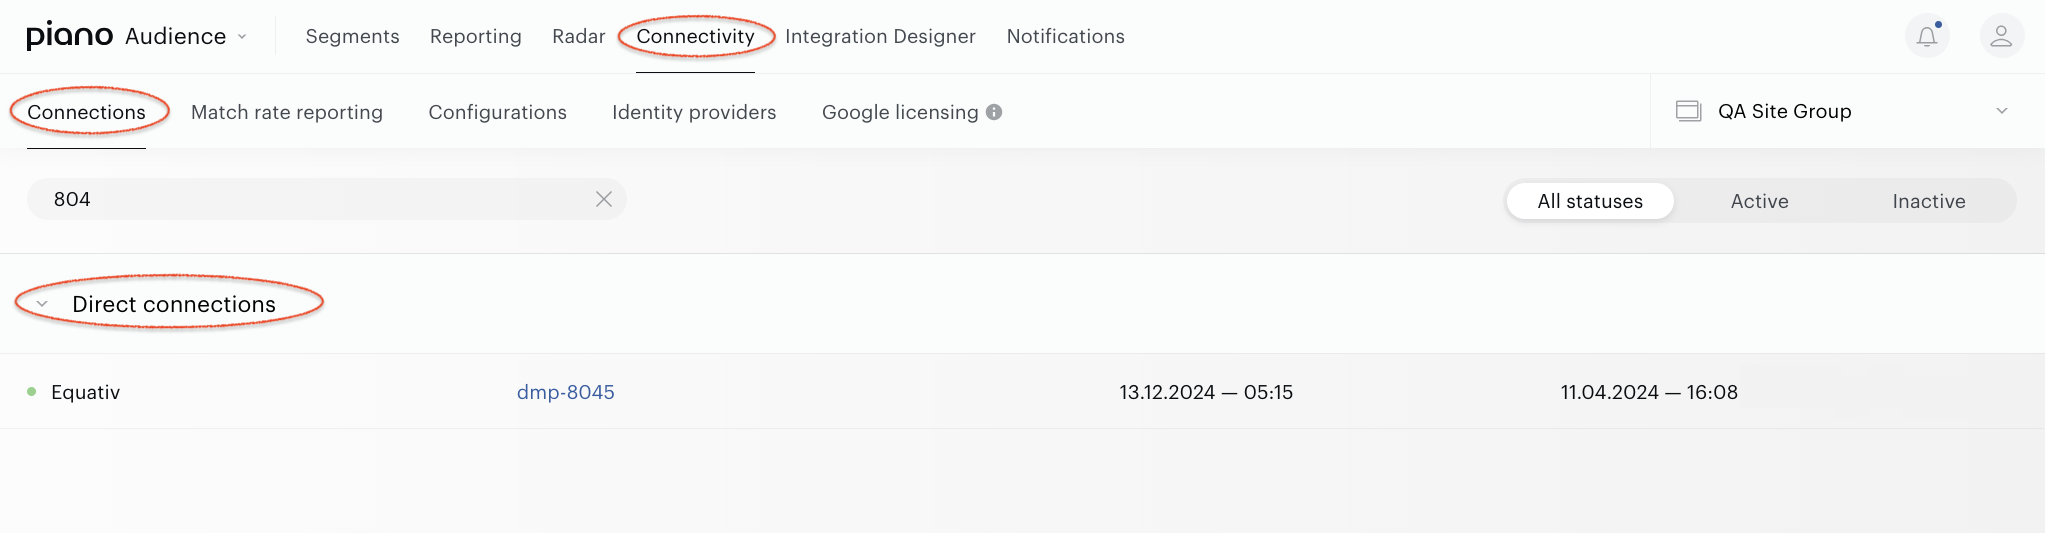Screen dimensions: 2045x533
Task: Click the search field containing 804
Action: point(326,199)
